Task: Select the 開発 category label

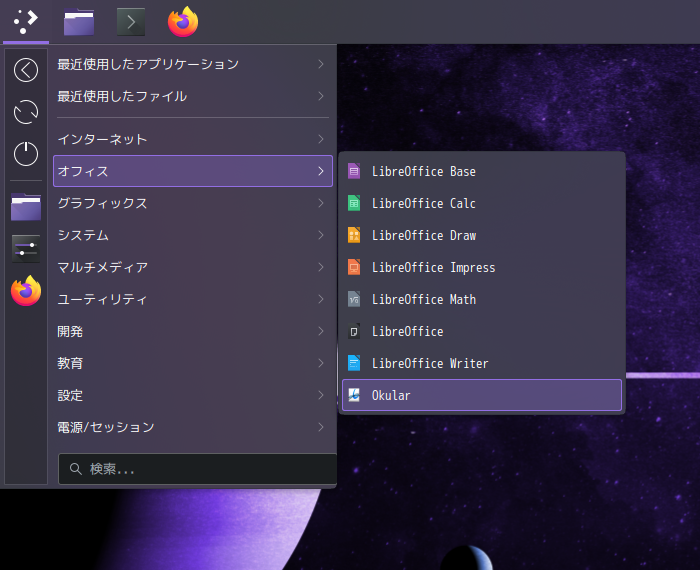Action: (70, 331)
